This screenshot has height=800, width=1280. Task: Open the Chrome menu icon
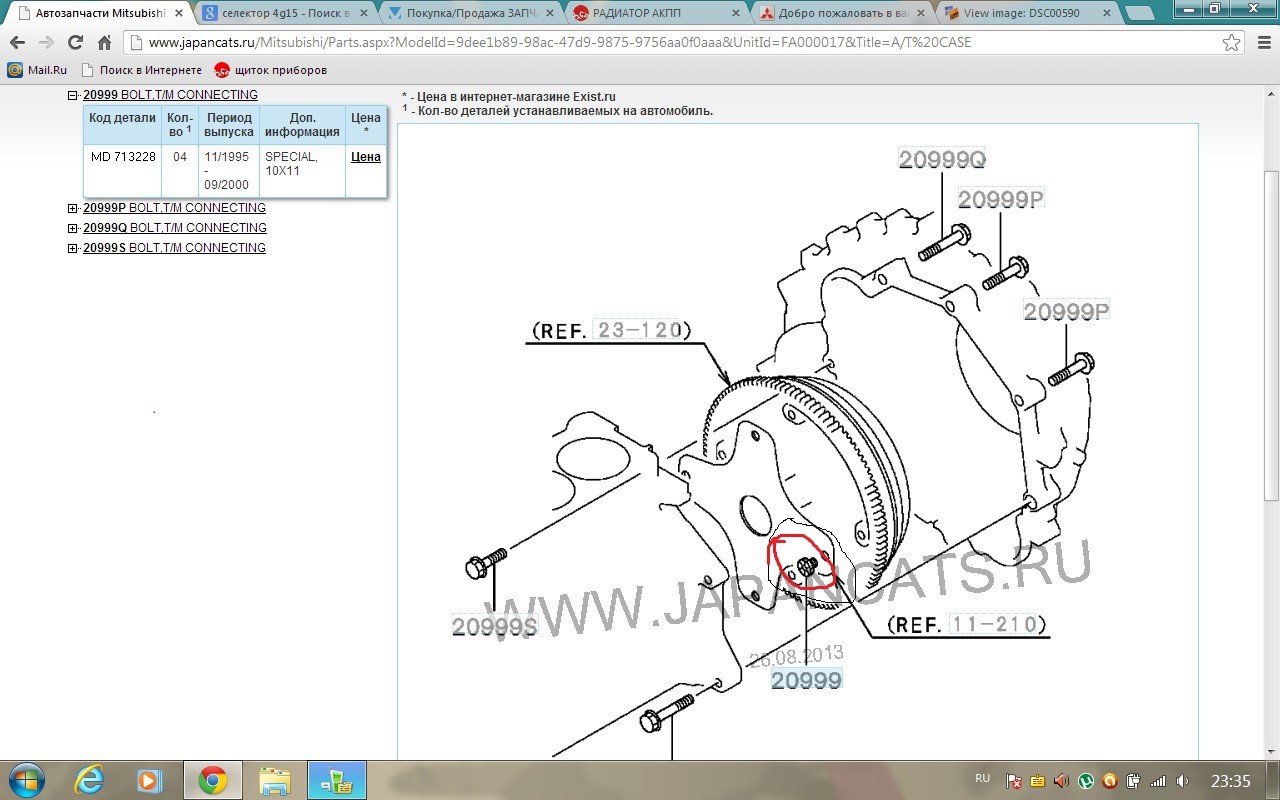click(1262, 43)
